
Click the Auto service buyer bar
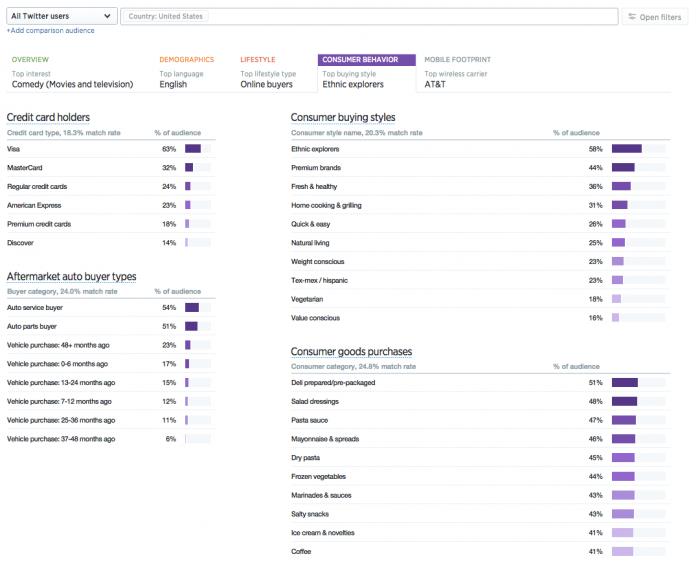click(192, 308)
